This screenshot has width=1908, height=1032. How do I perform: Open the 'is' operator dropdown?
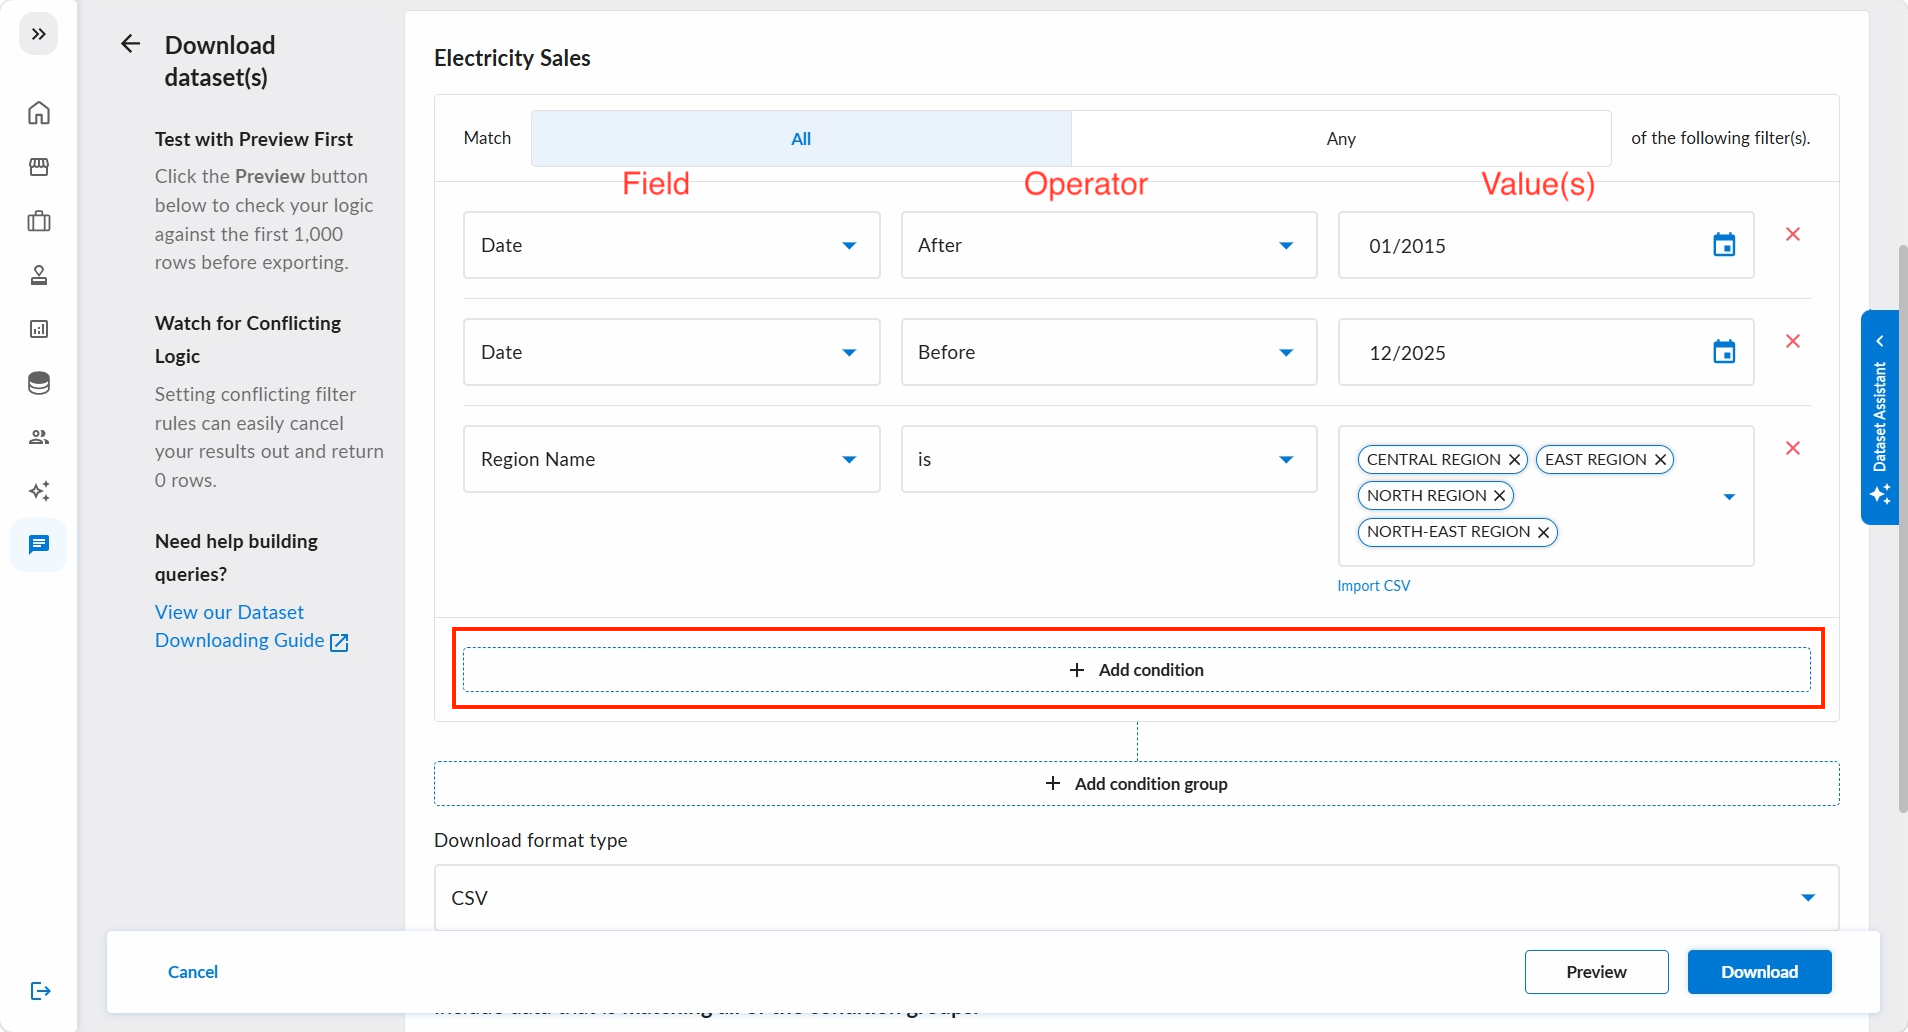click(1108, 459)
